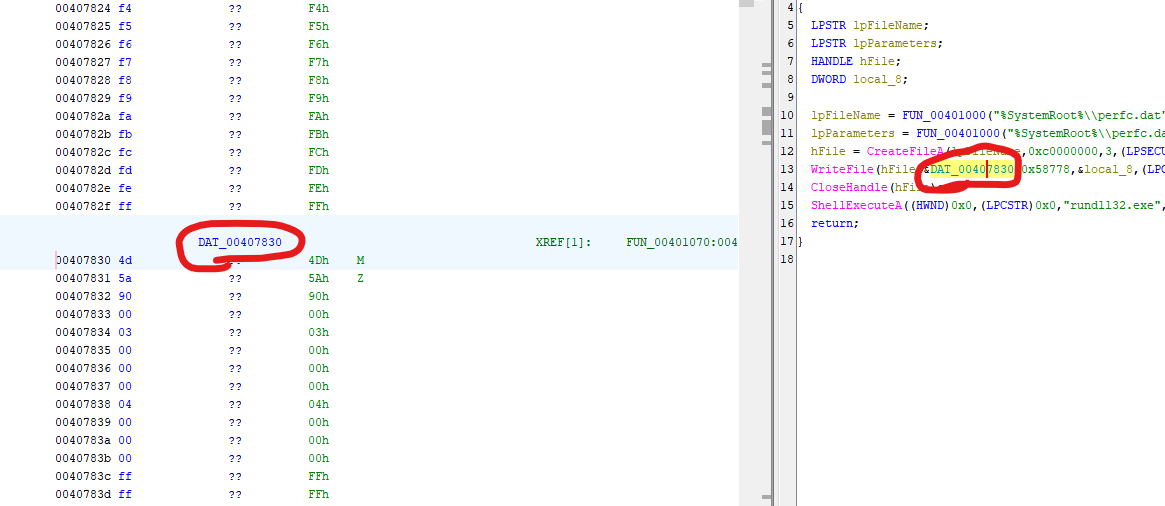This screenshot has width=1165, height=506.
Task: Click the listing vertical scrollbar thumb at top
Action: [746, 4]
